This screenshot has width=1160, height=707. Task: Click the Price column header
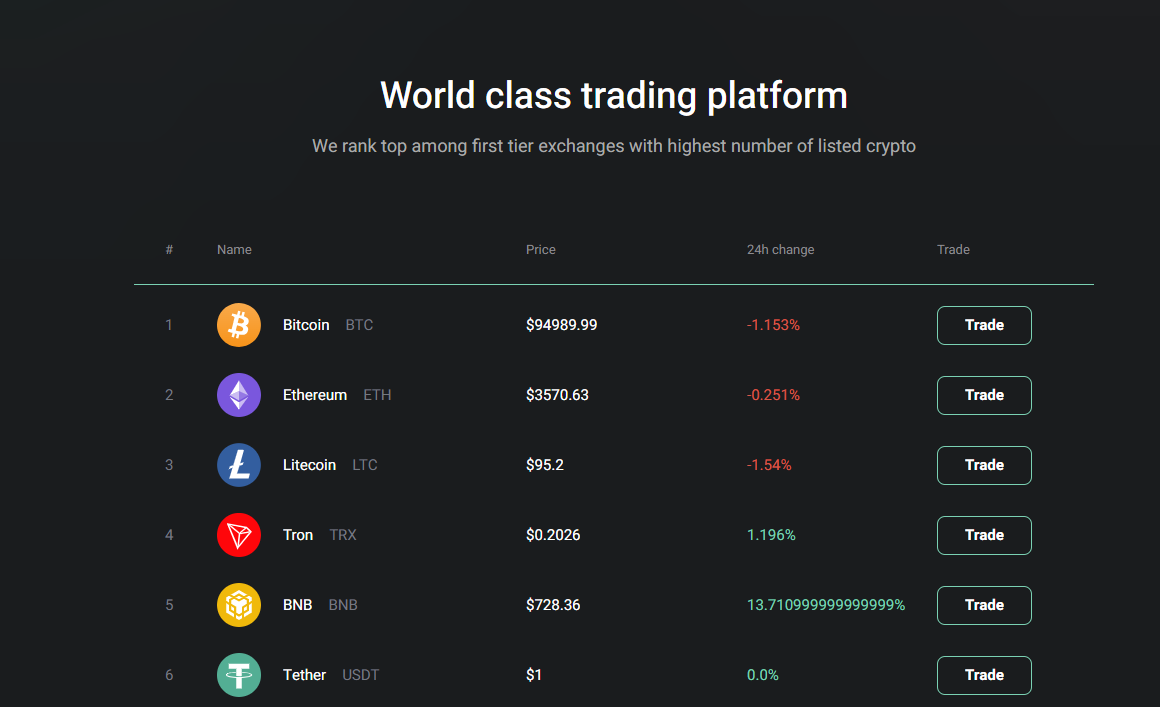pos(541,250)
